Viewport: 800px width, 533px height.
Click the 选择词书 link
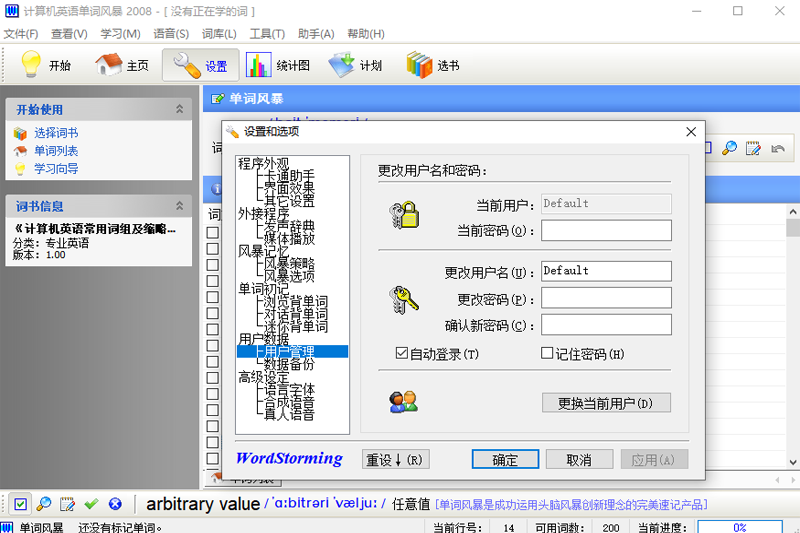coord(56,133)
